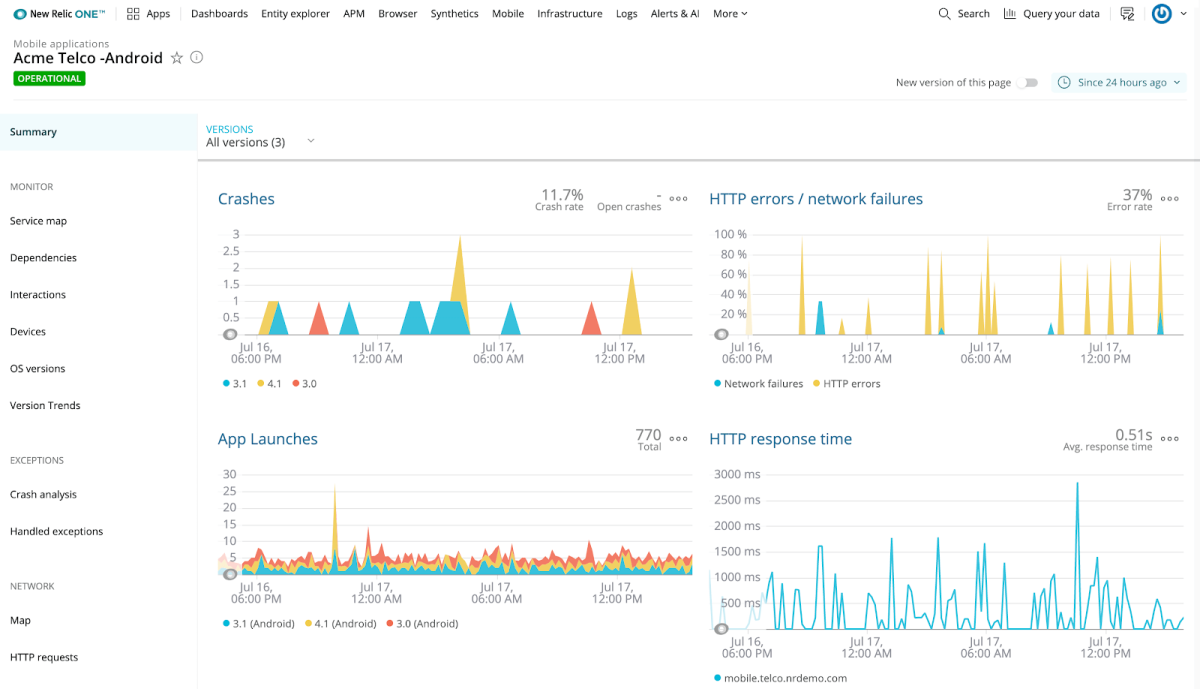Open Dependencies in sidebar
Screen dimensions: 1200x689
pos(43,258)
